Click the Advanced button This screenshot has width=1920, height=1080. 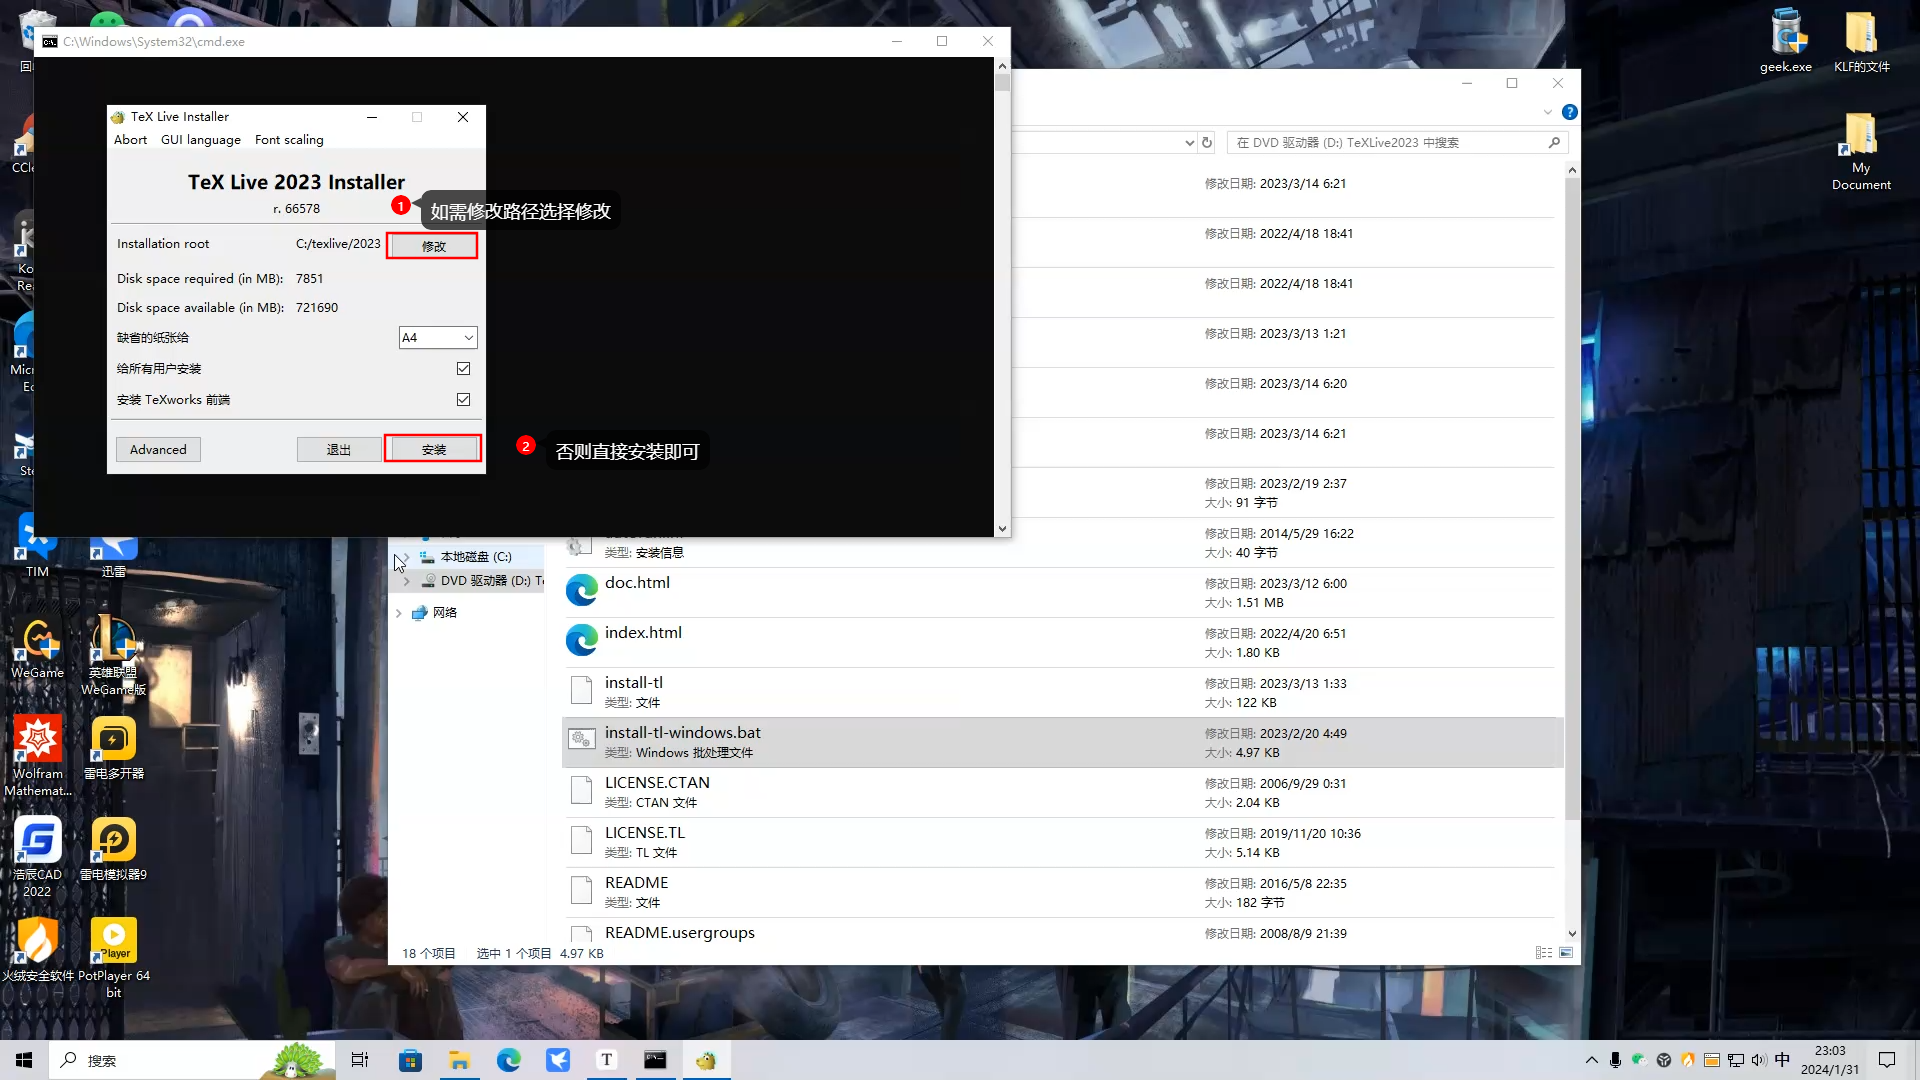[158, 449]
